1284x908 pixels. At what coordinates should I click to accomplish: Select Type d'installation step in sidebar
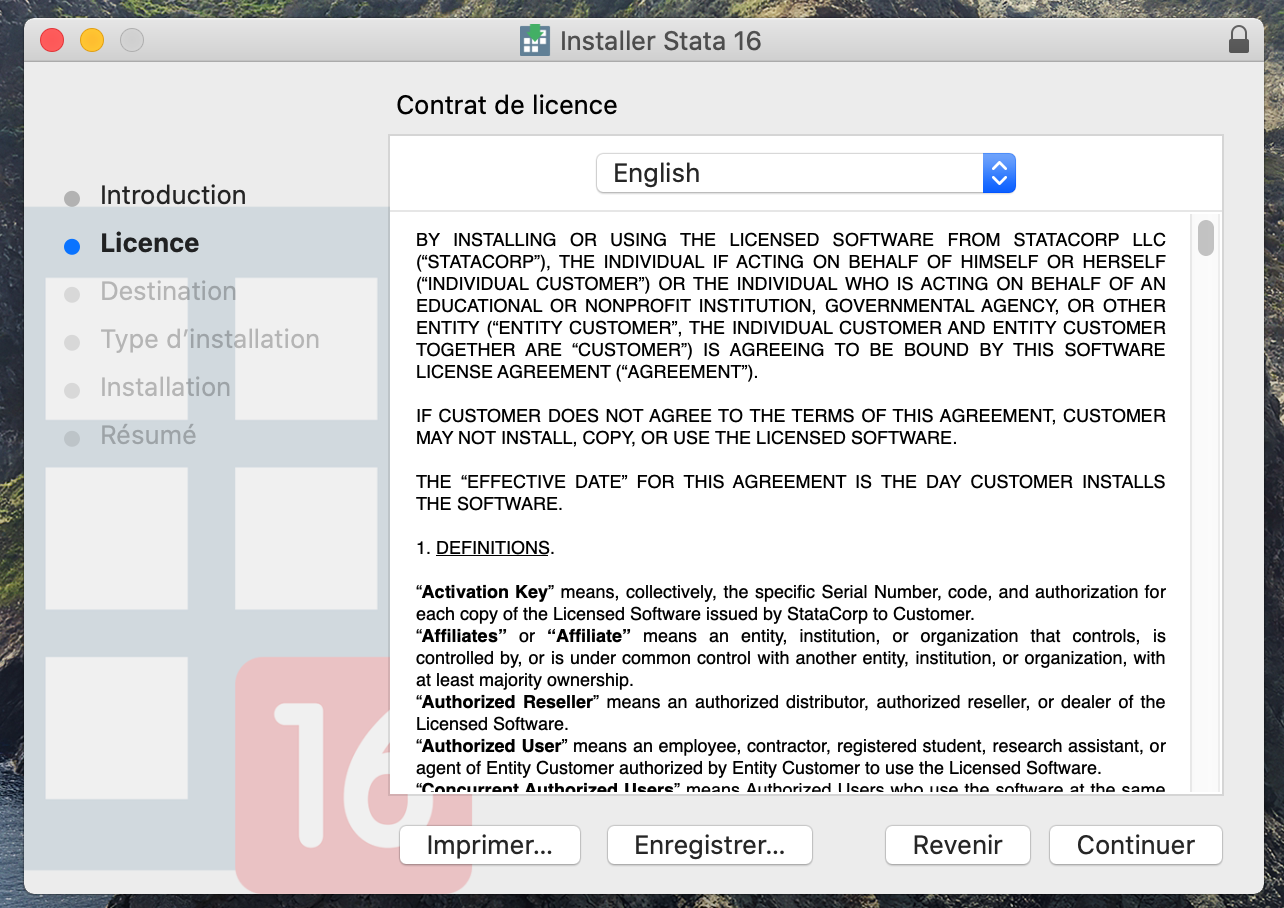210,339
